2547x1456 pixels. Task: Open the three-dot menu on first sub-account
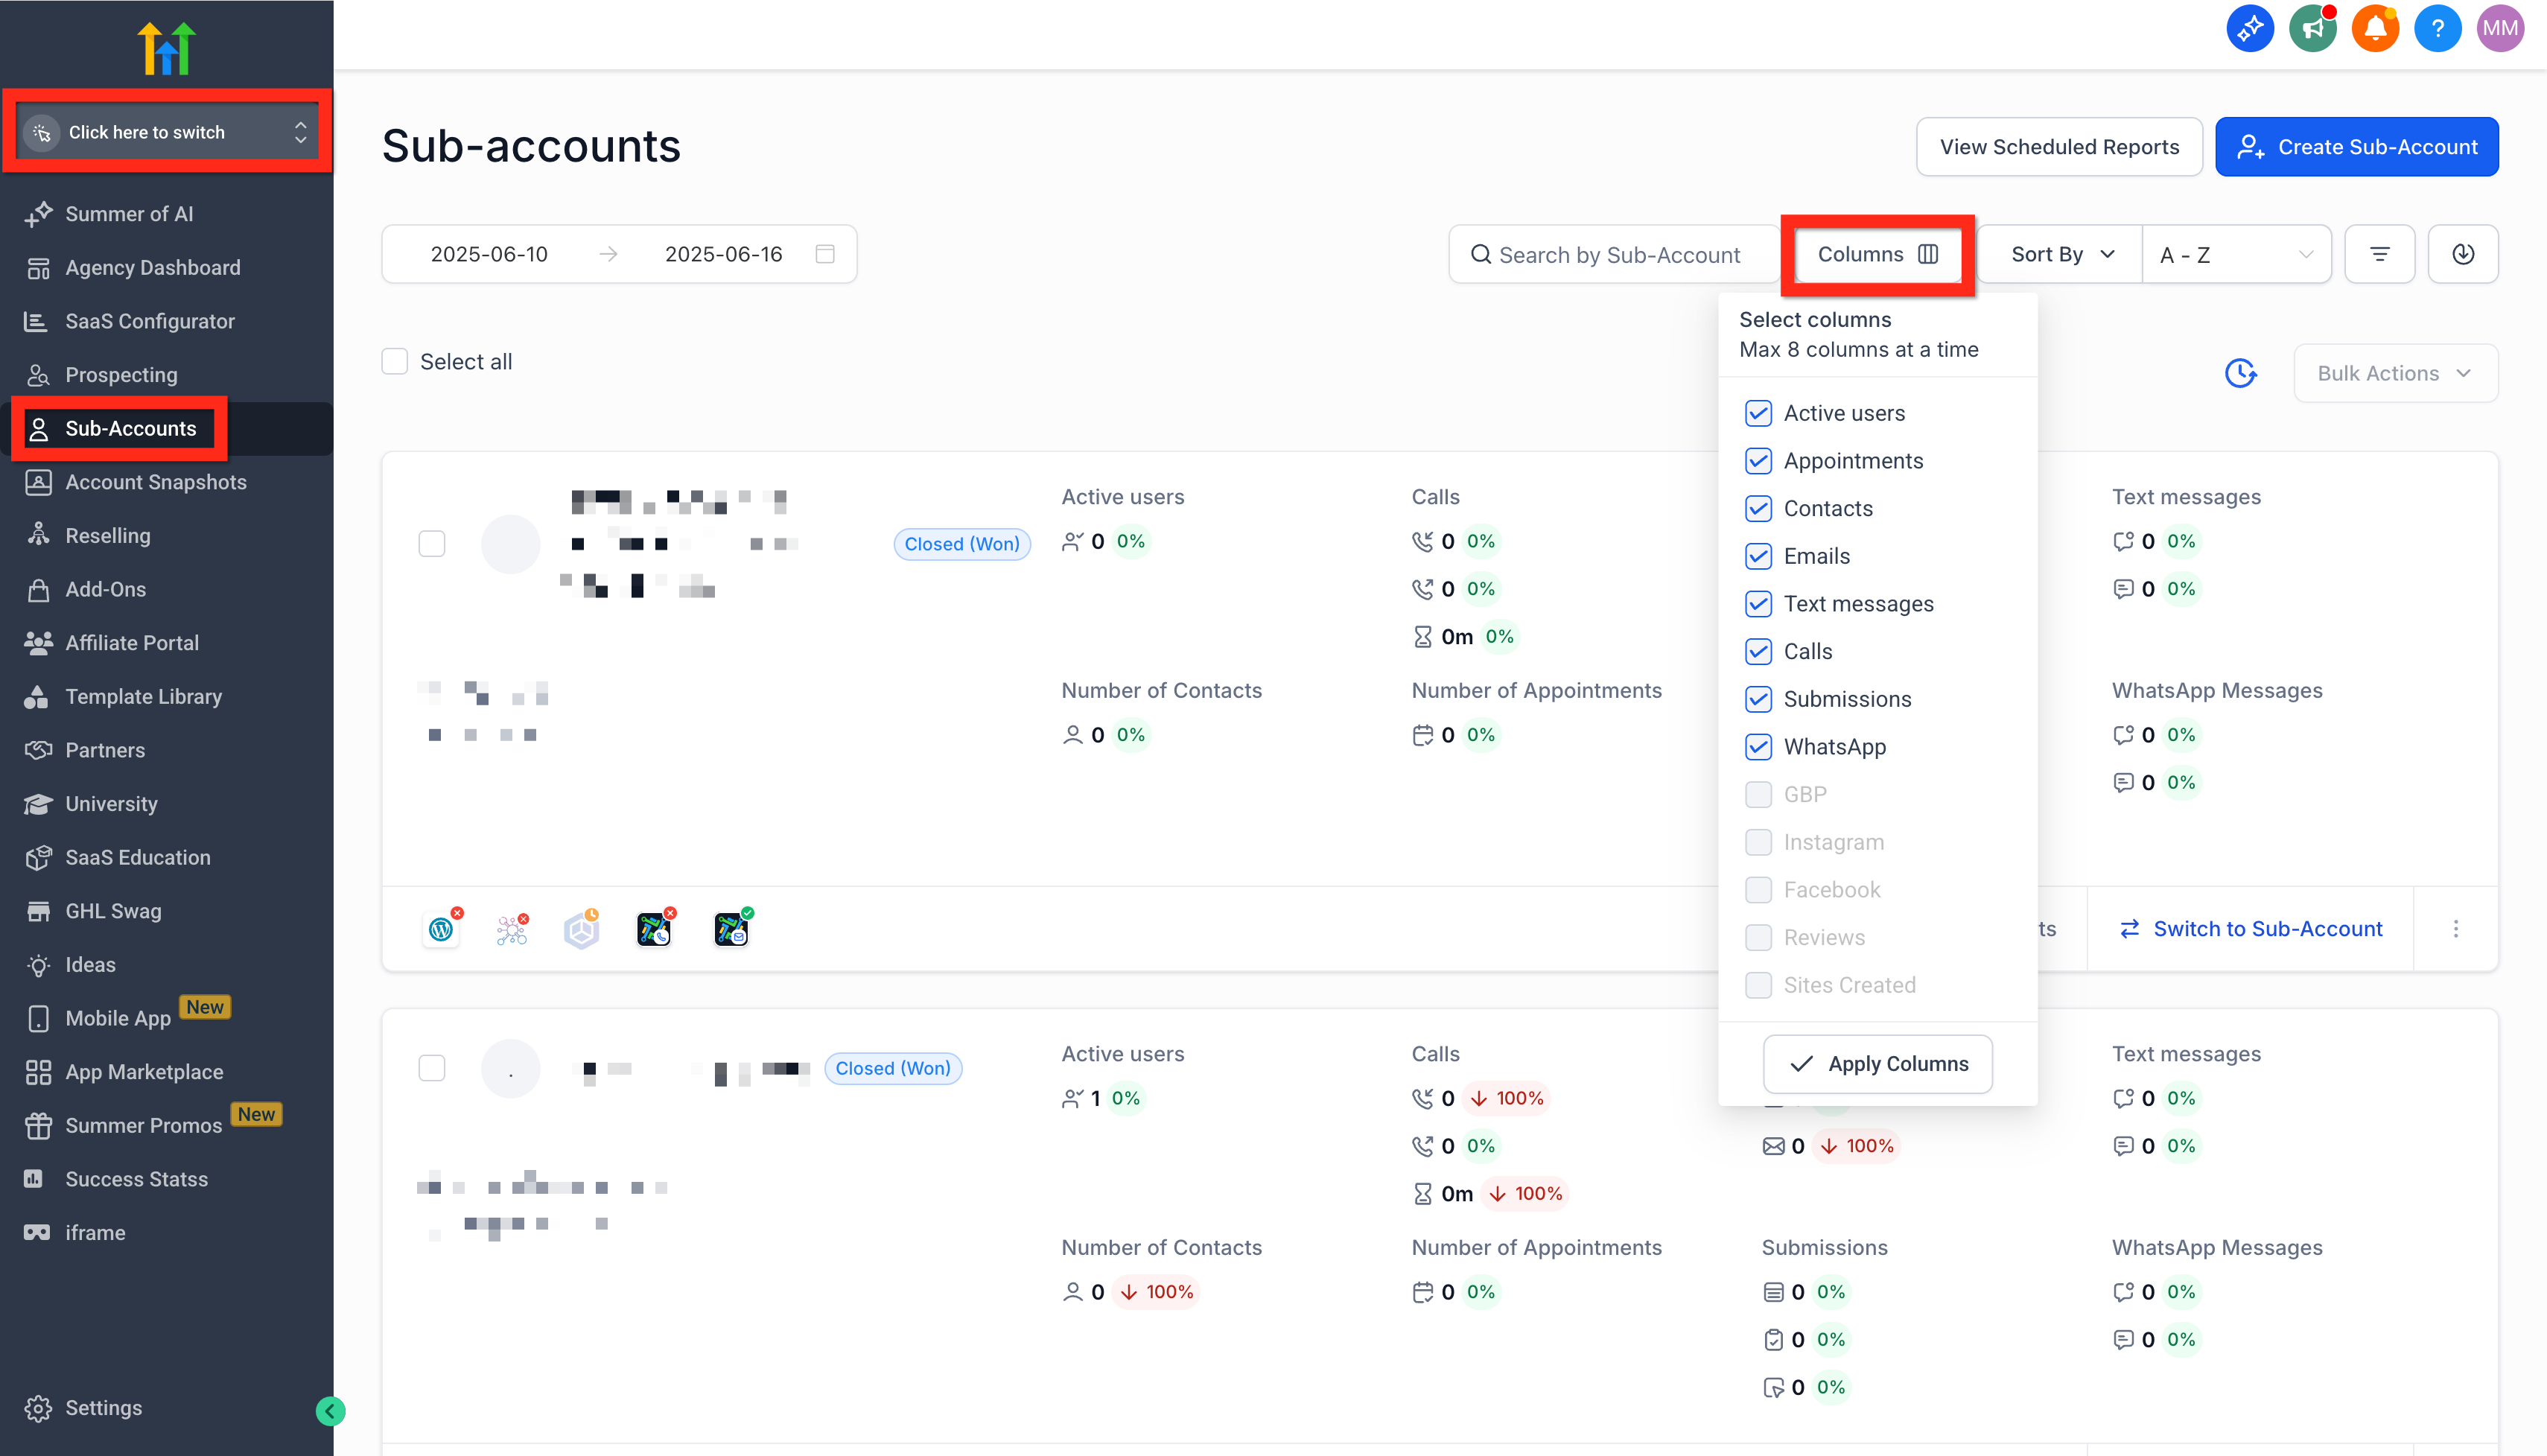coord(2456,929)
